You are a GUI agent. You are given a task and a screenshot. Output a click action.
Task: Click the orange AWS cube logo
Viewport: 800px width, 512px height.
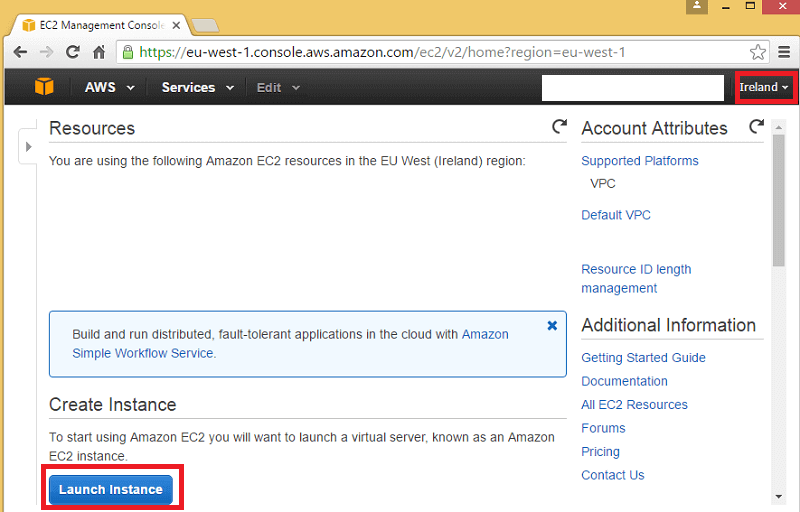[x=44, y=87]
